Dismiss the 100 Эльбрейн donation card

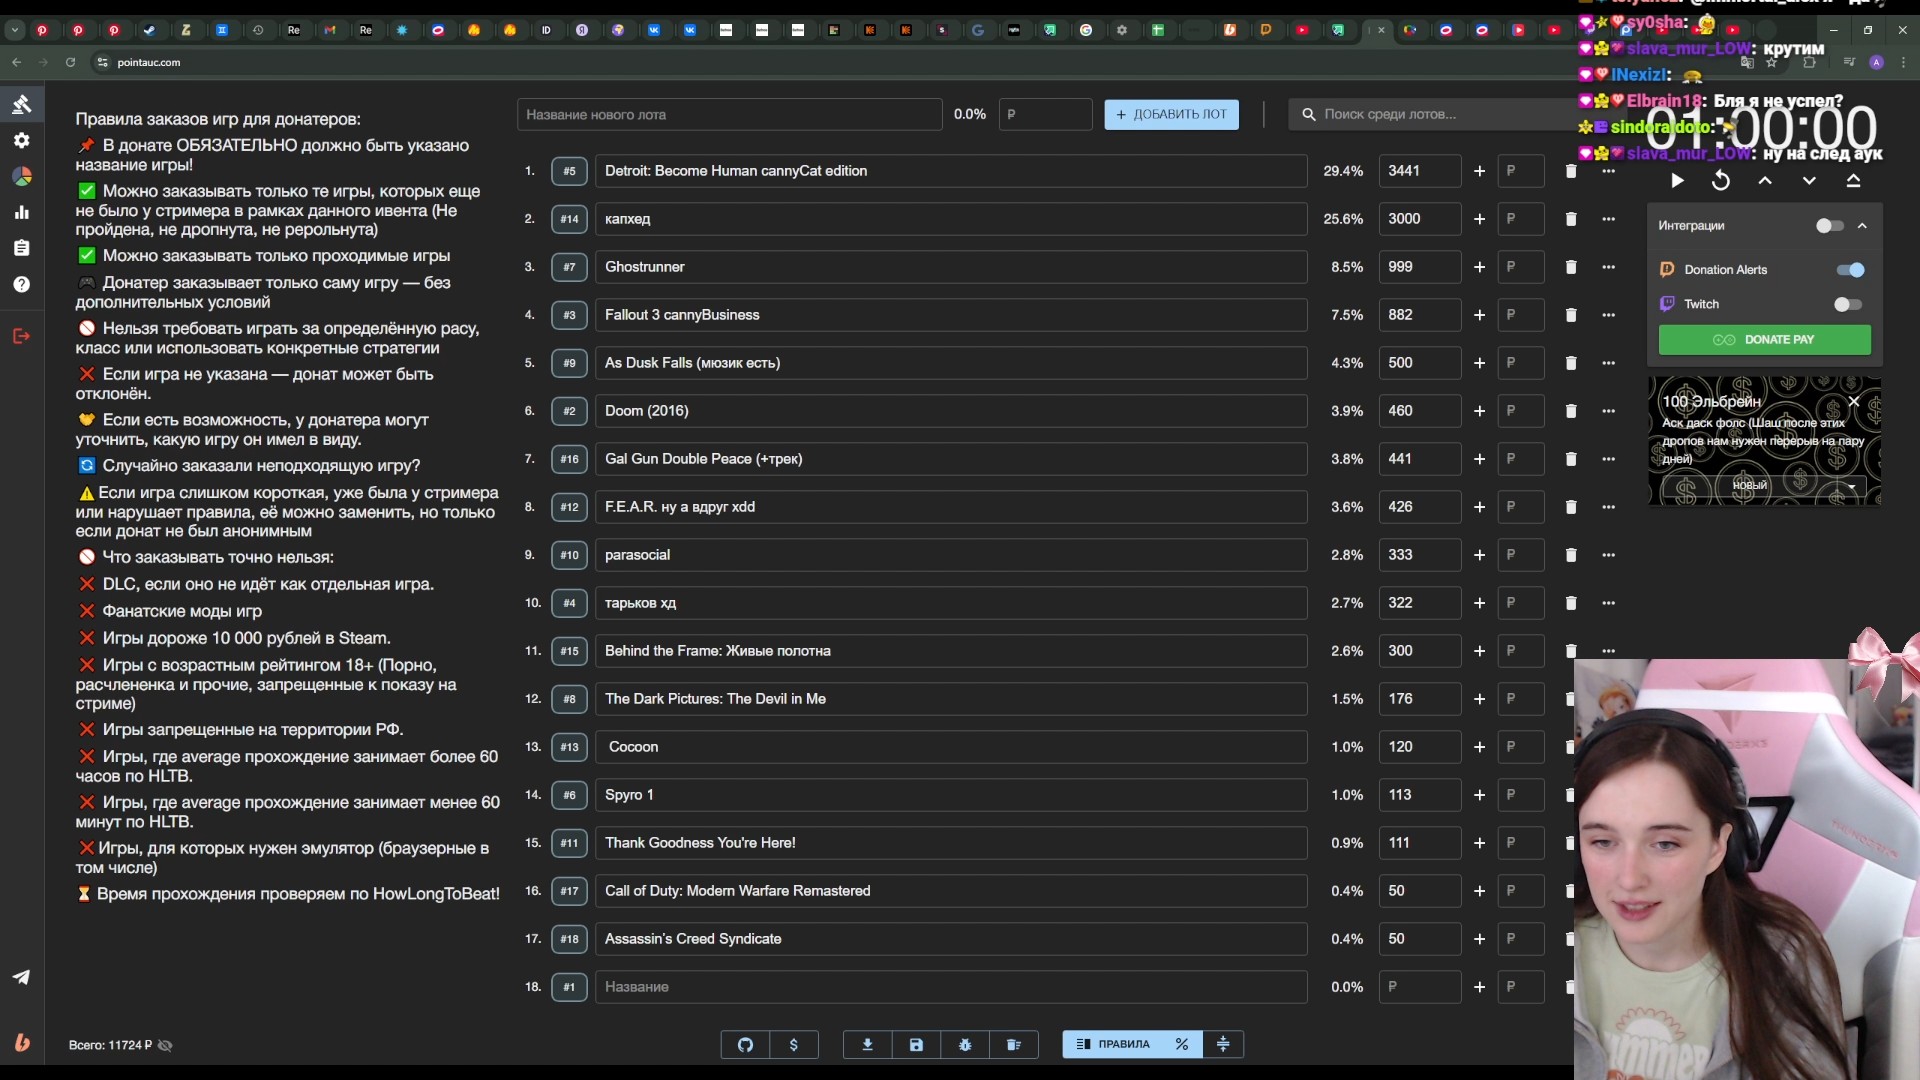click(1853, 401)
